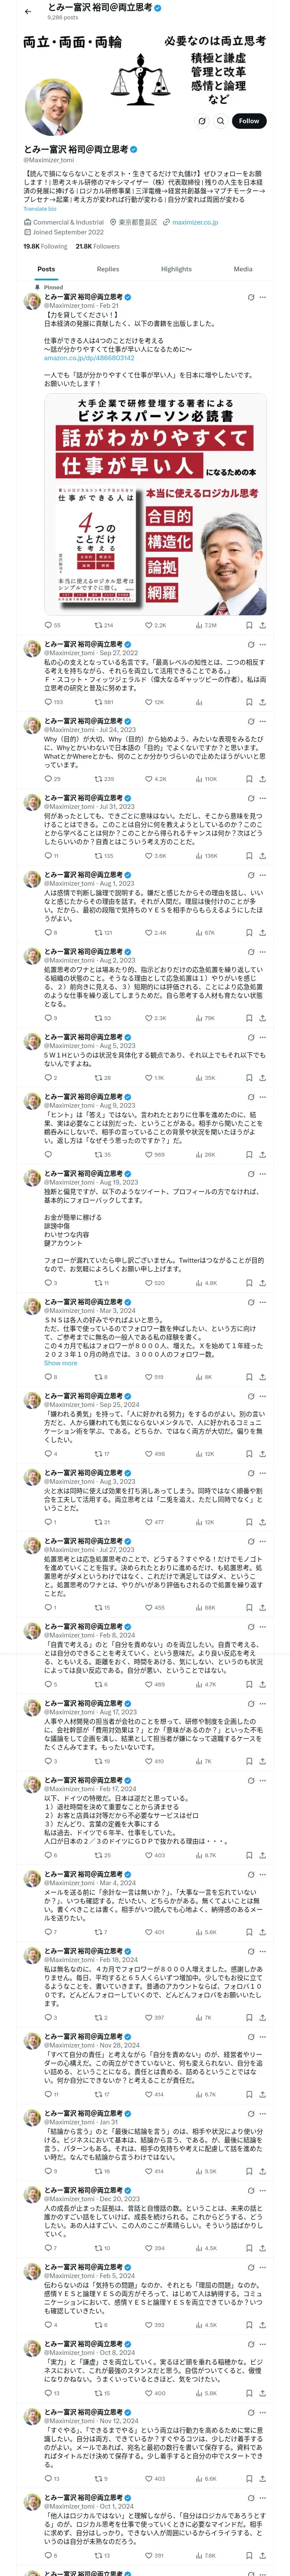Click the Translate bio link
This screenshot has height=2576, width=290.
pyautogui.click(x=40, y=209)
